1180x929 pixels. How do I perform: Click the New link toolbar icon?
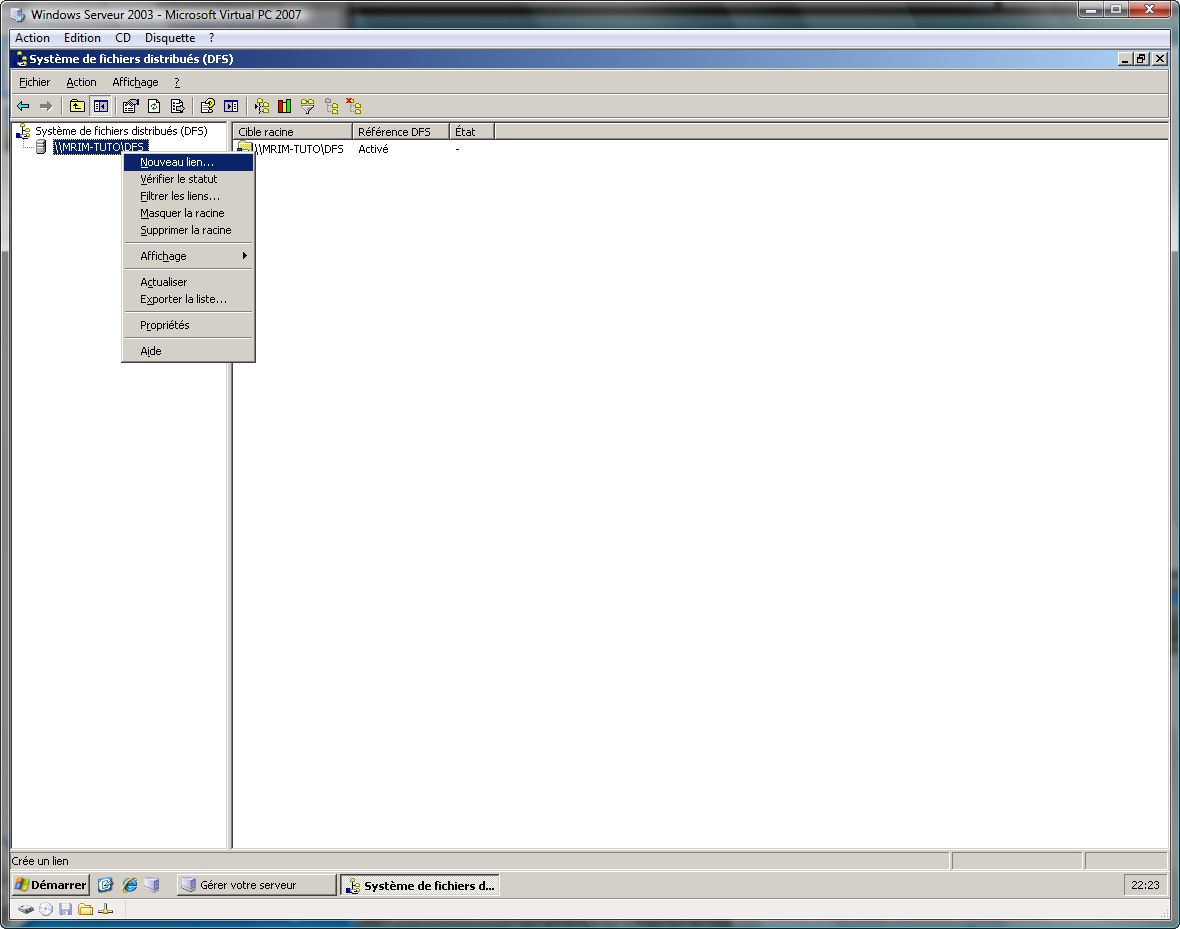tap(262, 106)
